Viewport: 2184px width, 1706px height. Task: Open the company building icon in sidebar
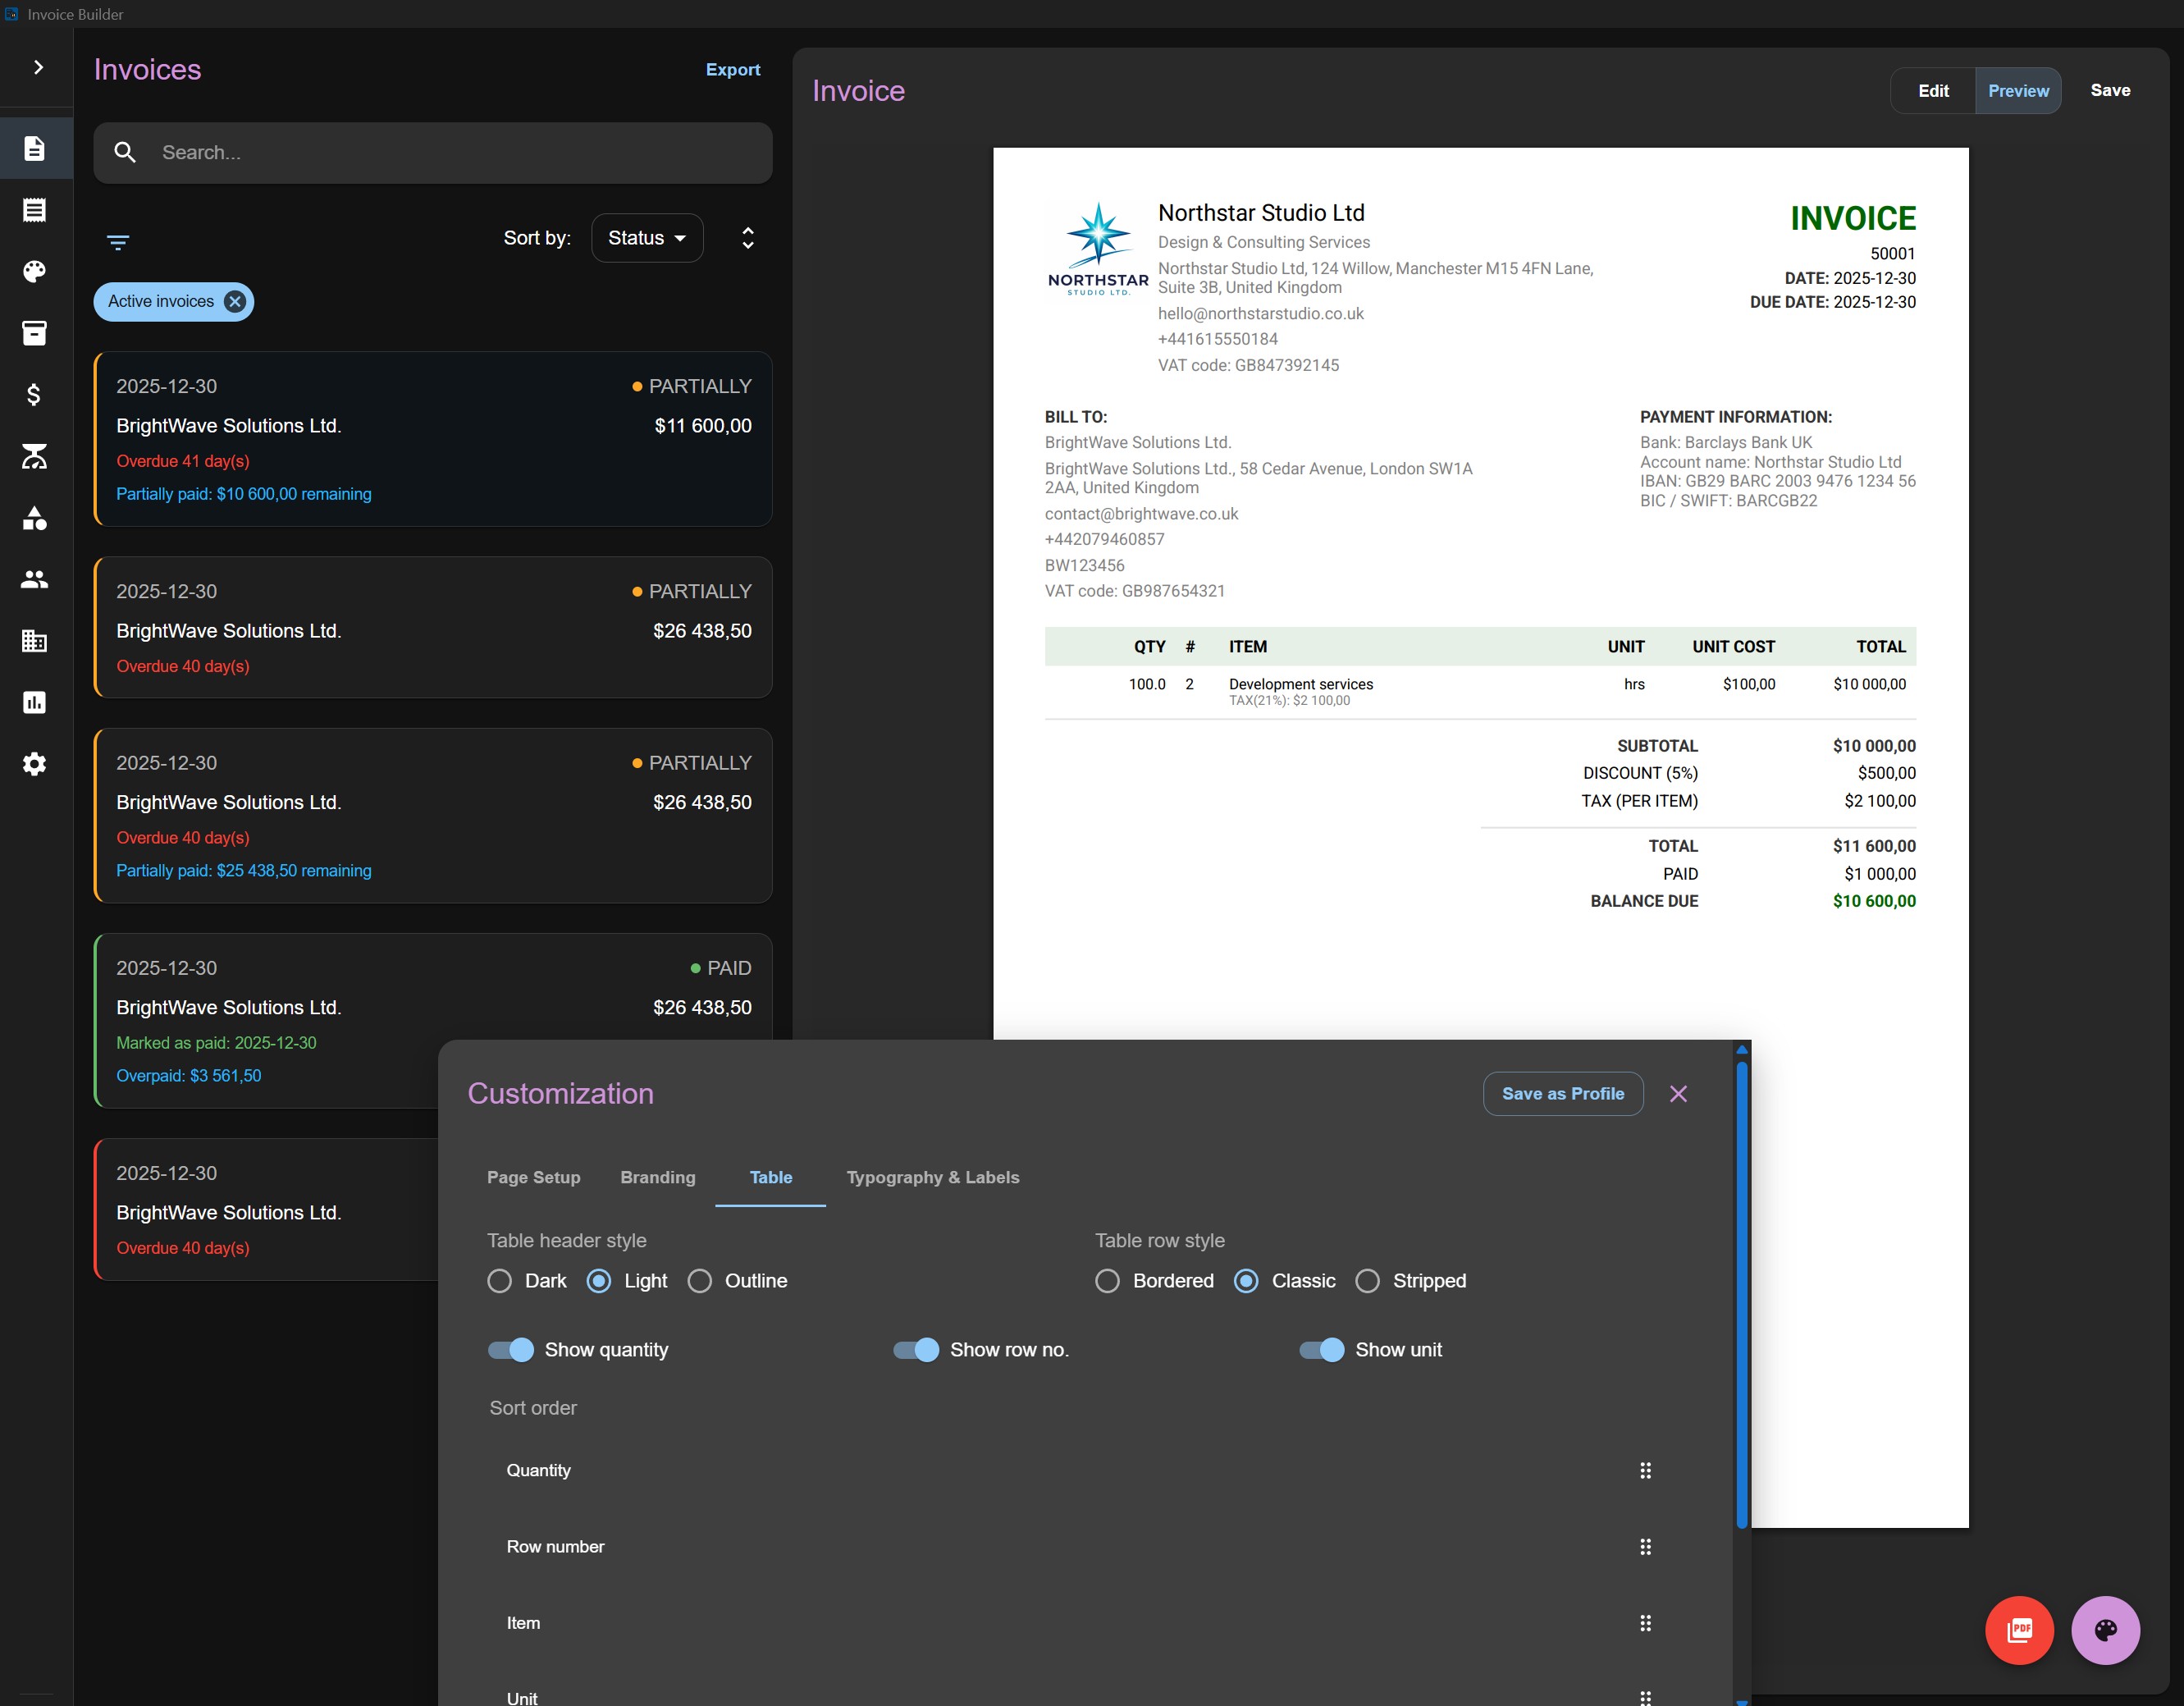[35, 641]
